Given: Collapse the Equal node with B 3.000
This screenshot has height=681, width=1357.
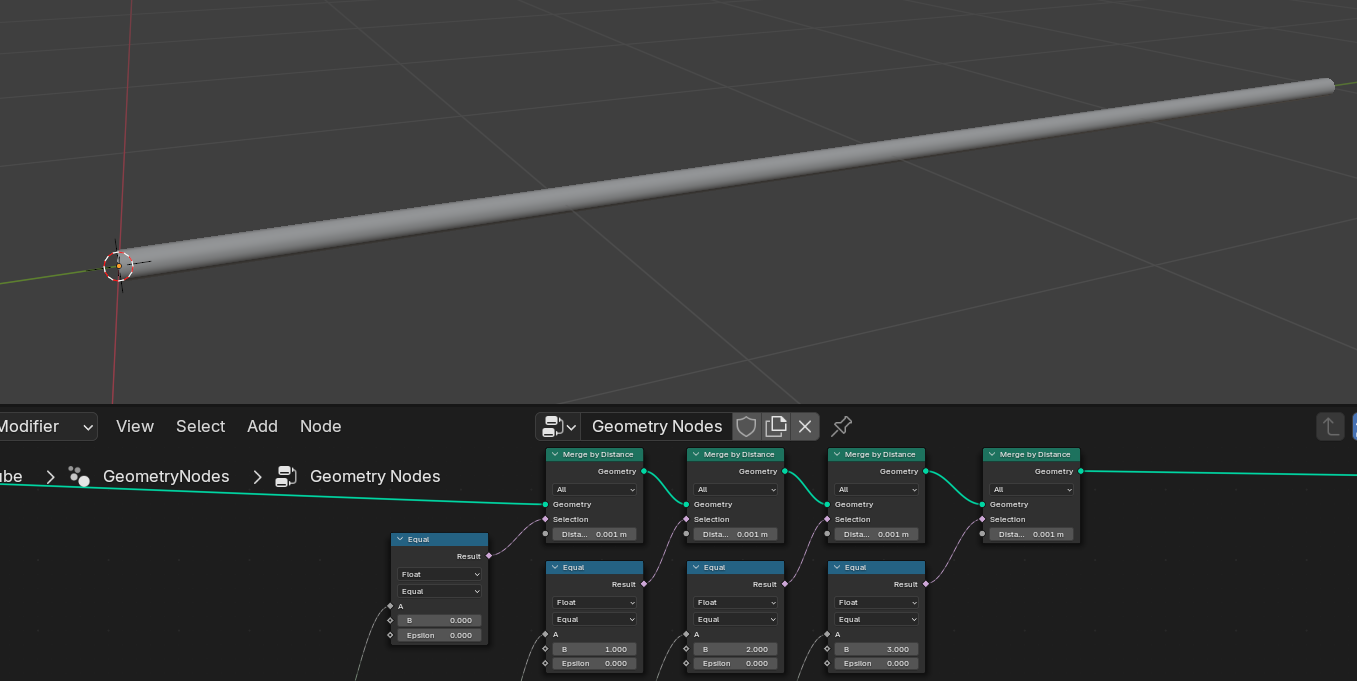Looking at the screenshot, I should pyautogui.click(x=836, y=567).
